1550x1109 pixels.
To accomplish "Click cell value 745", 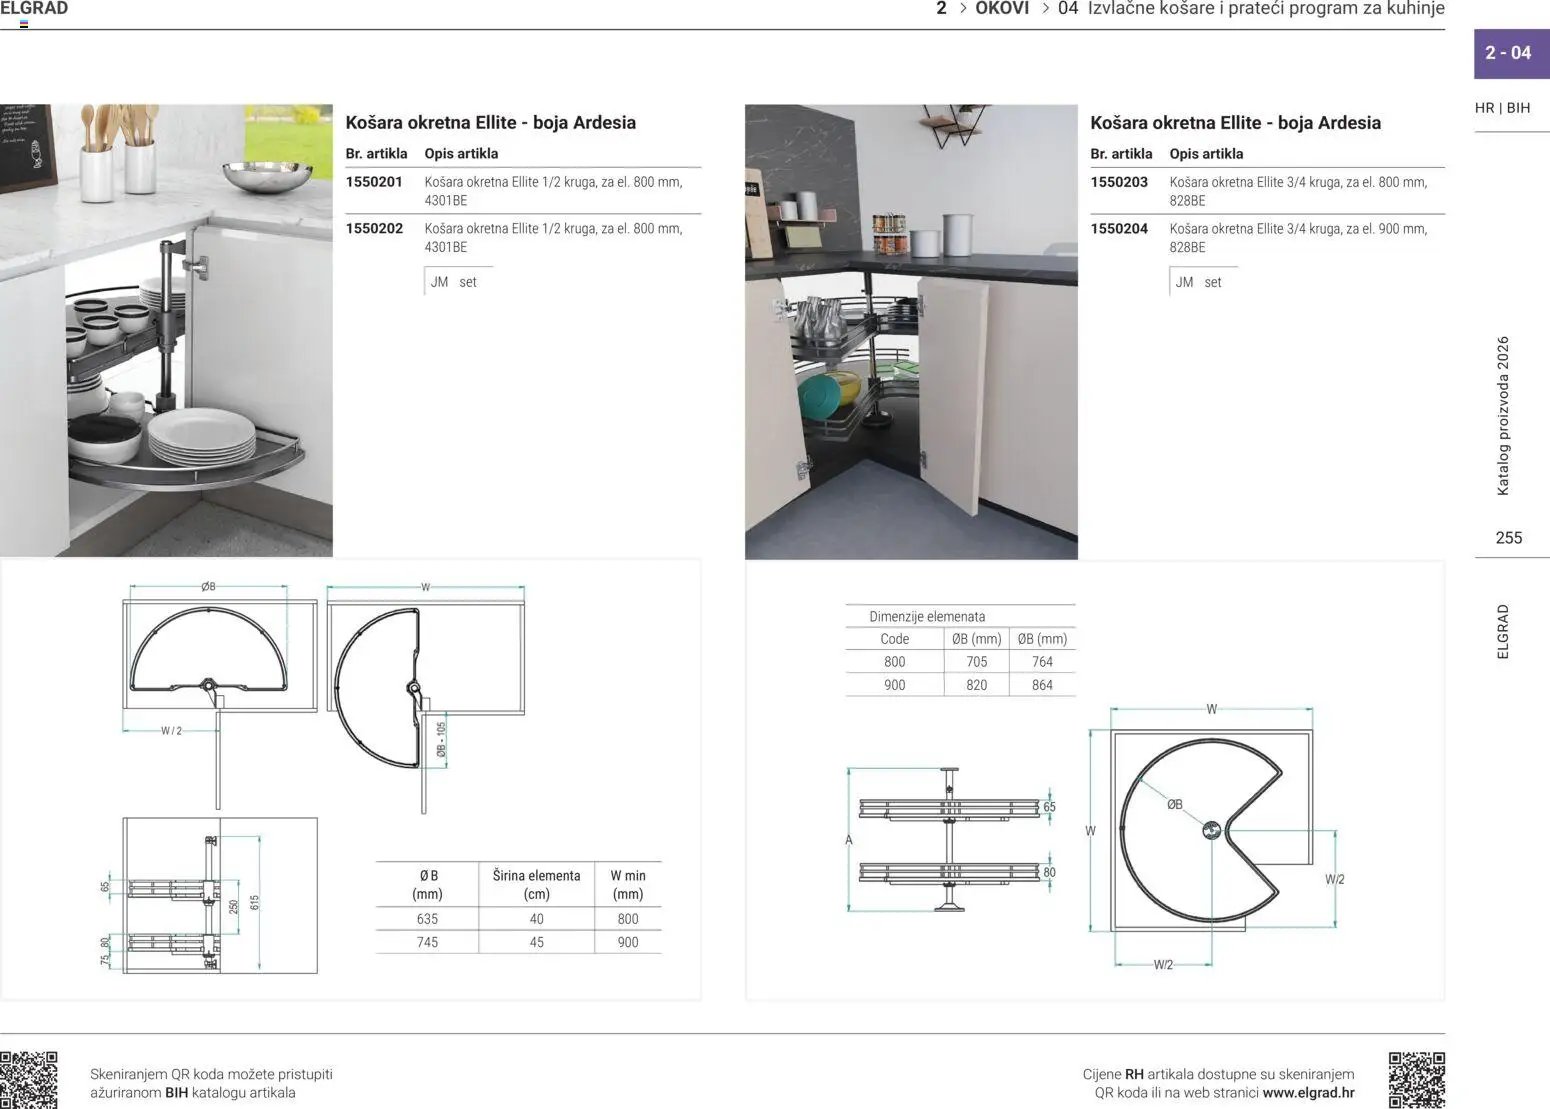I will [427, 942].
